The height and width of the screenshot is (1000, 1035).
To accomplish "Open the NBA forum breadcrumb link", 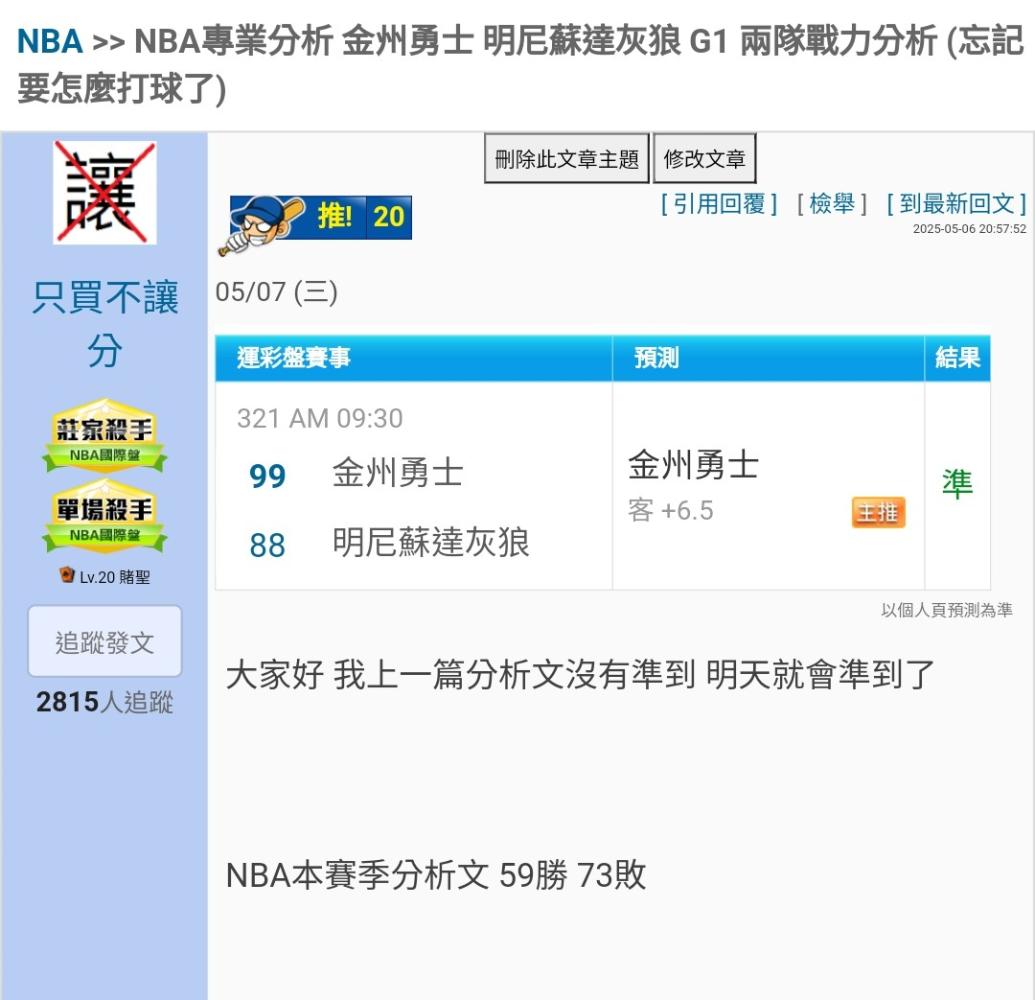I will point(50,41).
